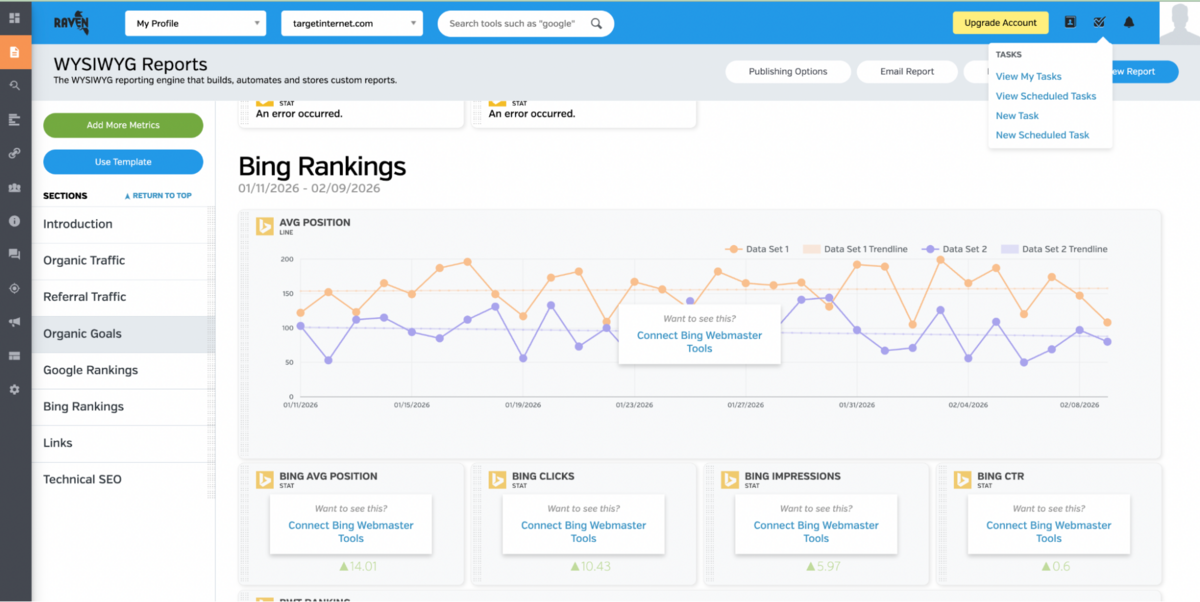Image resolution: width=1200 pixels, height=602 pixels.
Task: Toggle Data Set 2 legend item
Action: tap(954, 249)
